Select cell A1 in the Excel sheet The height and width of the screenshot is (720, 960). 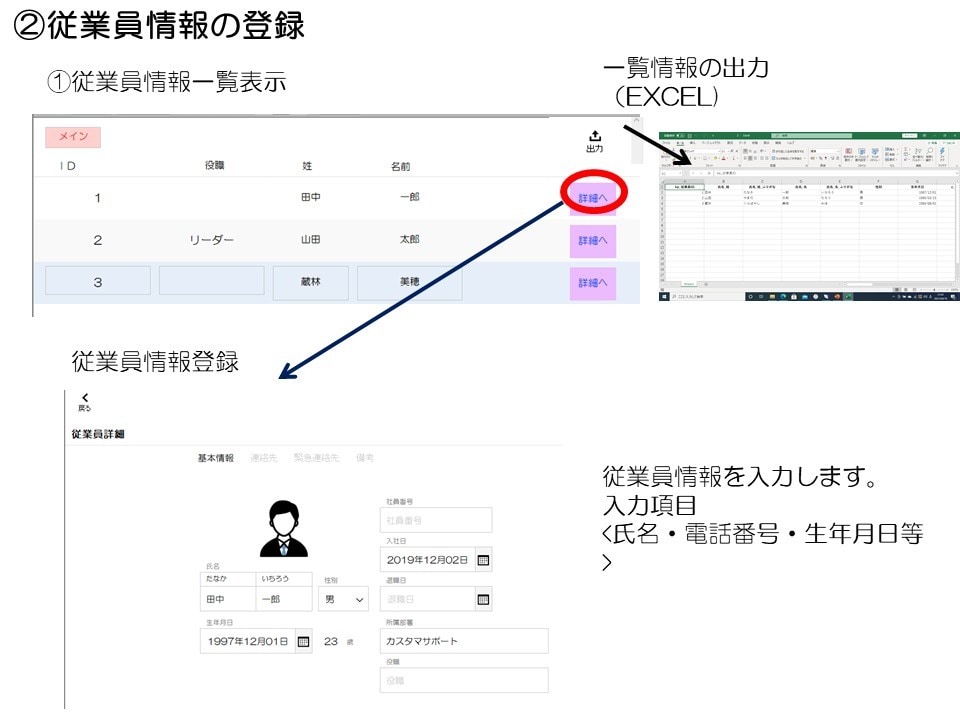684,187
